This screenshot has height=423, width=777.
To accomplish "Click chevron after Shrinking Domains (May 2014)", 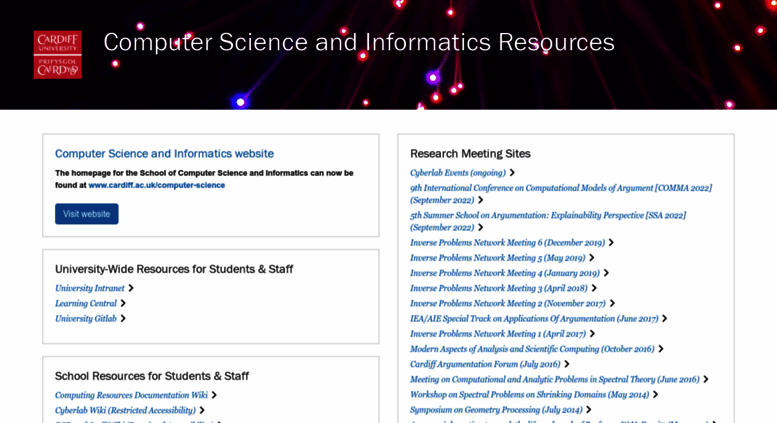I will (656, 395).
